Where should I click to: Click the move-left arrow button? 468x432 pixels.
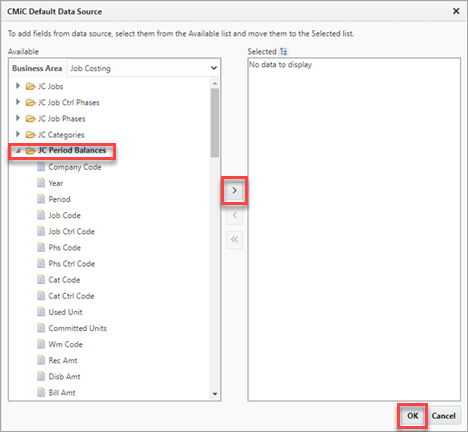click(x=234, y=215)
